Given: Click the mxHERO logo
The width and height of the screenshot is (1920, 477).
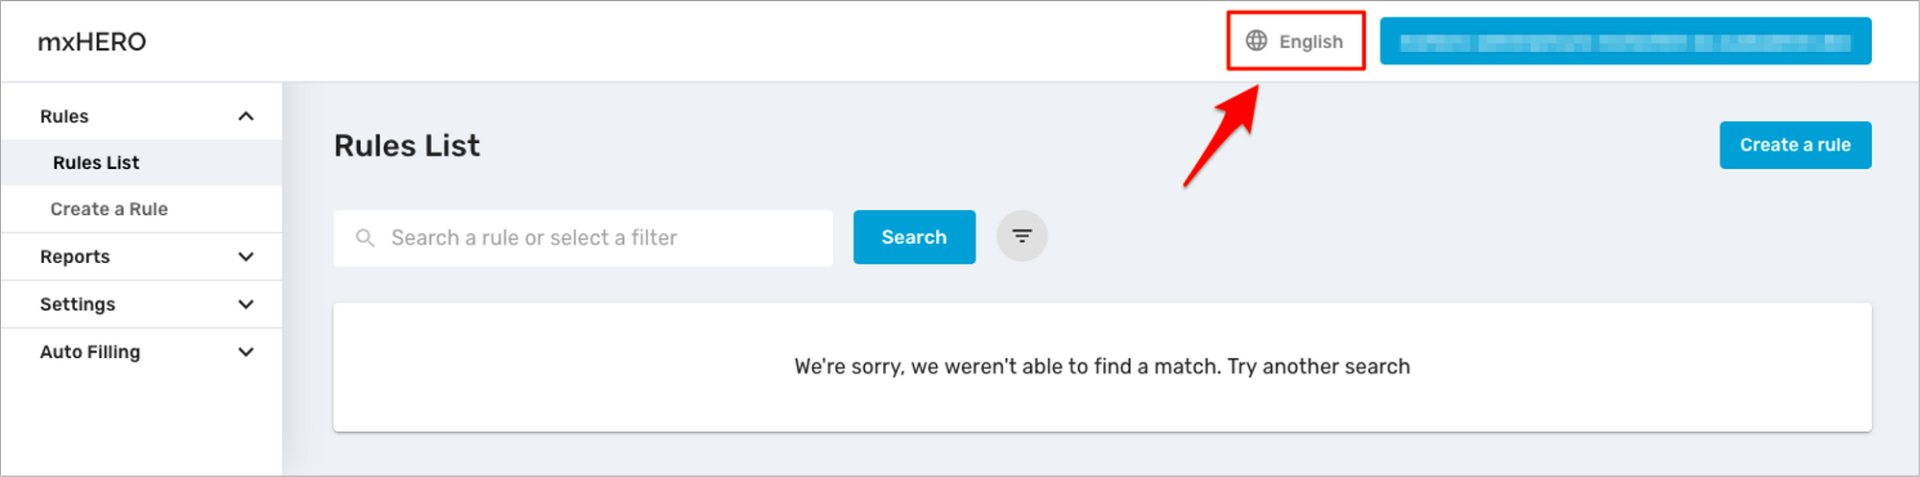Looking at the screenshot, I should (92, 42).
